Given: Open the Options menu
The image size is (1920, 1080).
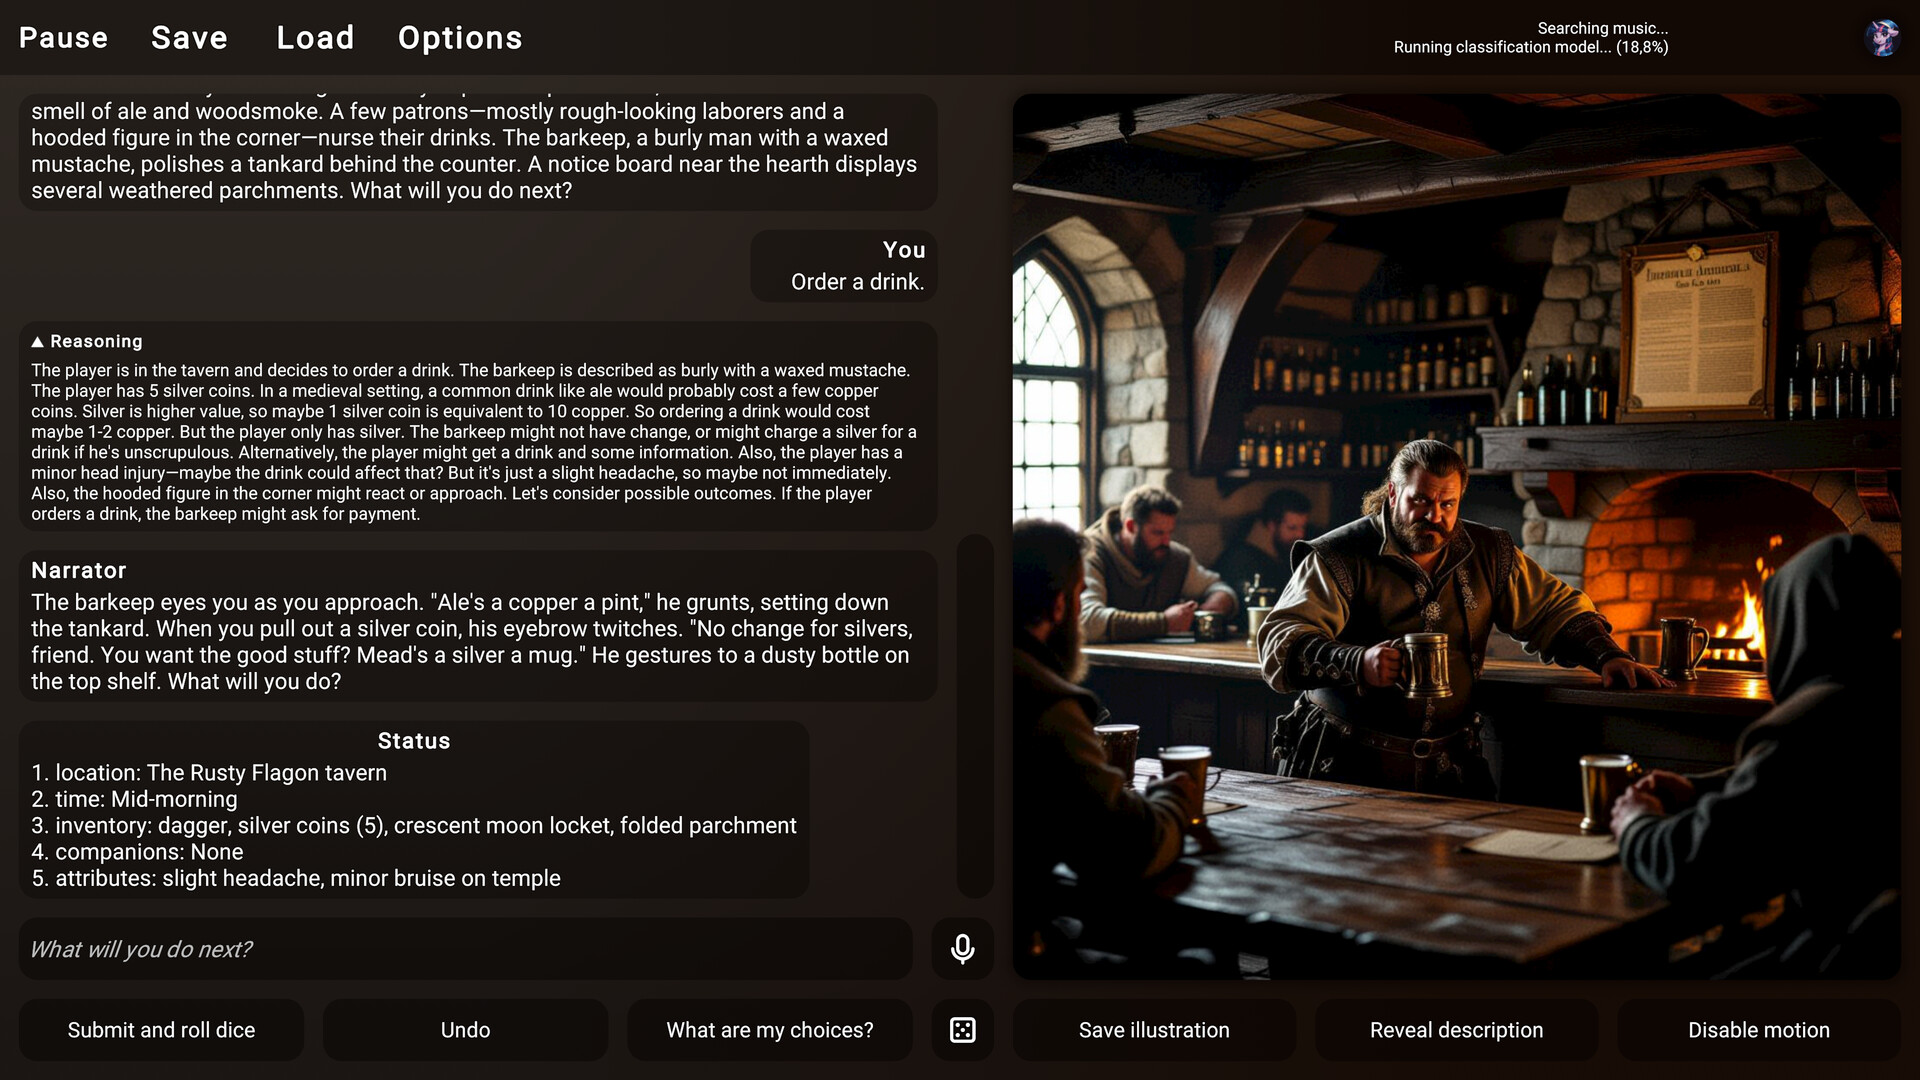Looking at the screenshot, I should click(459, 38).
